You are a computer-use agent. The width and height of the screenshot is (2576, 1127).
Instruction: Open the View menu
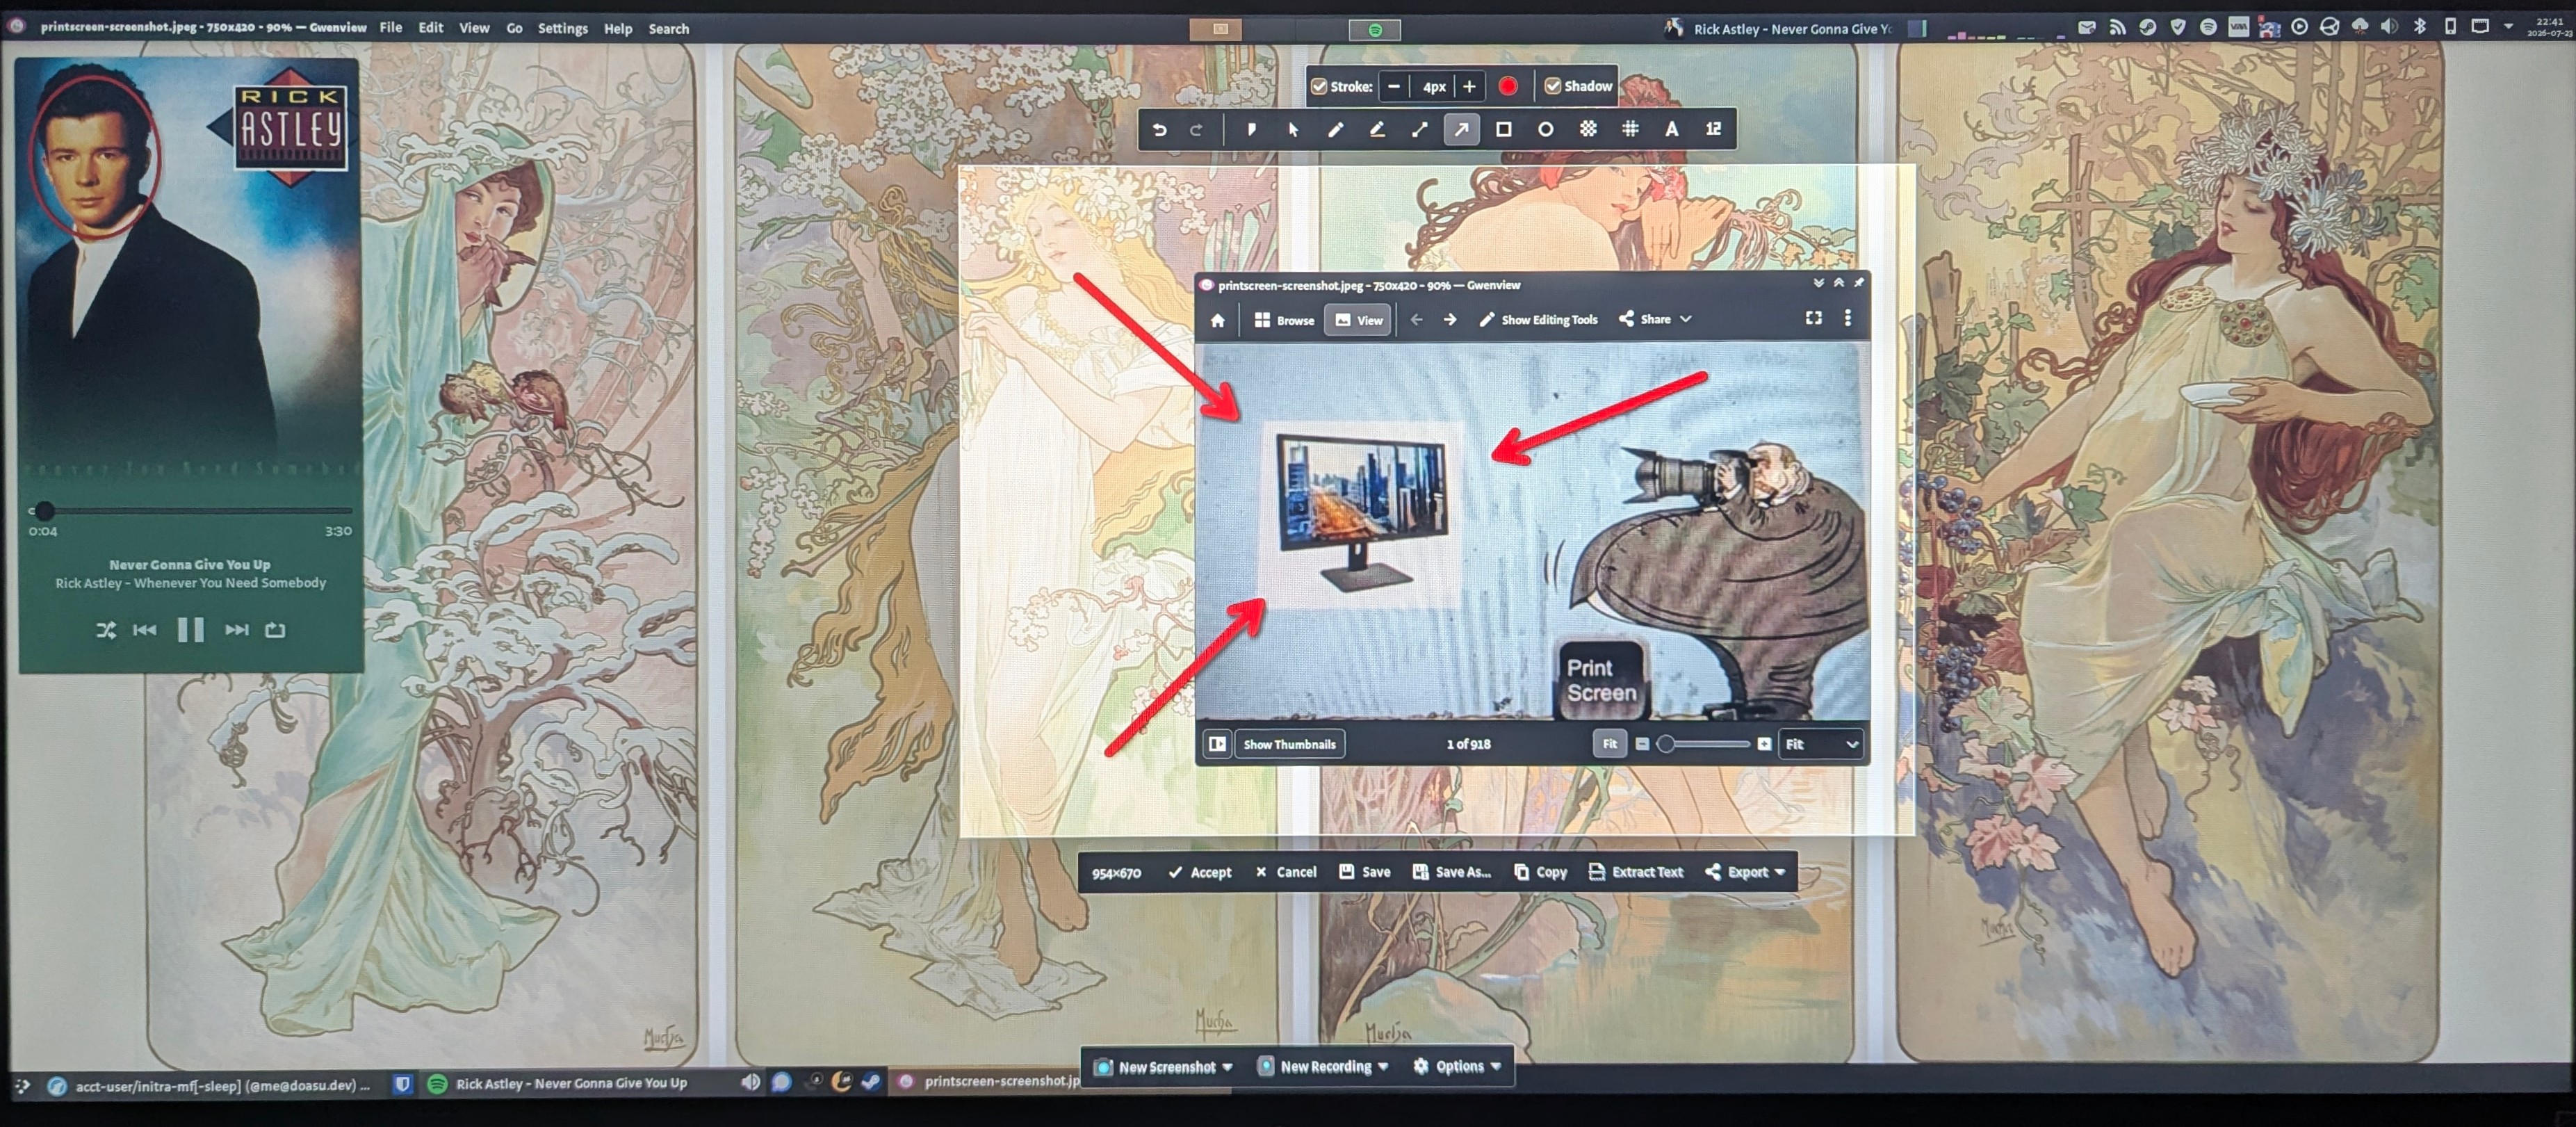474,28
